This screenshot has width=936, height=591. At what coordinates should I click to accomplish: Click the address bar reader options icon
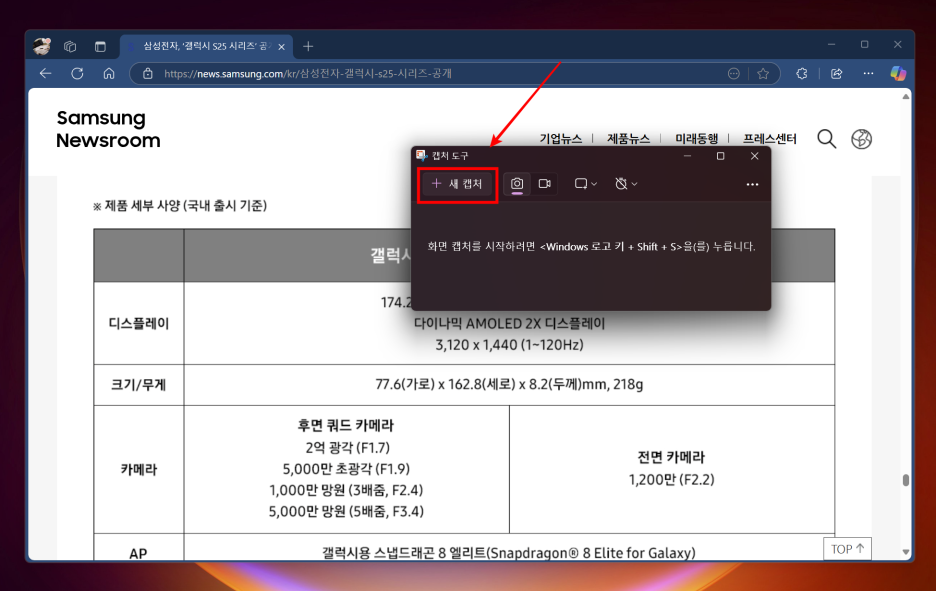point(734,73)
